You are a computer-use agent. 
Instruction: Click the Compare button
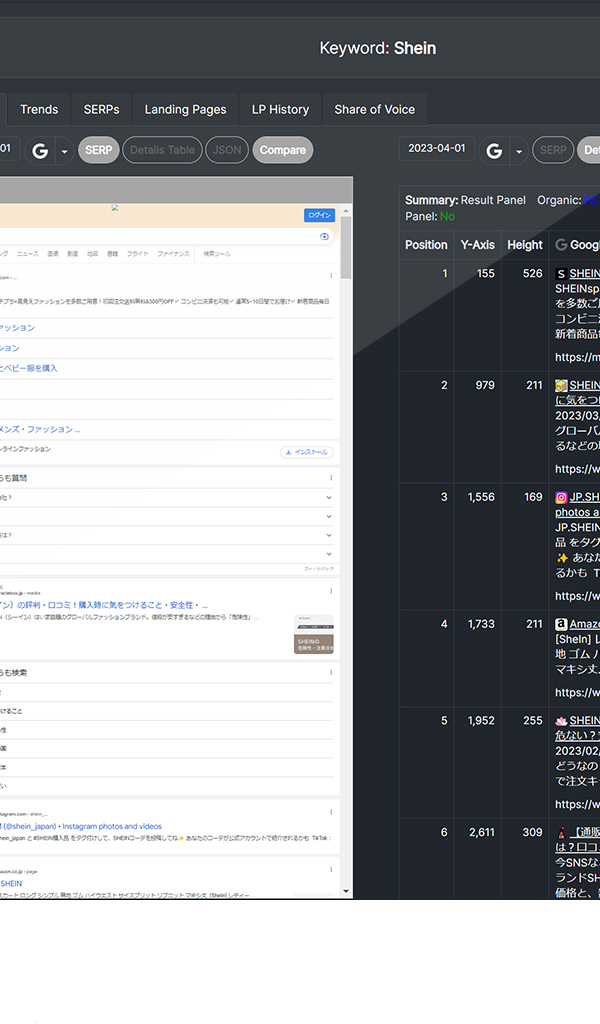click(283, 150)
